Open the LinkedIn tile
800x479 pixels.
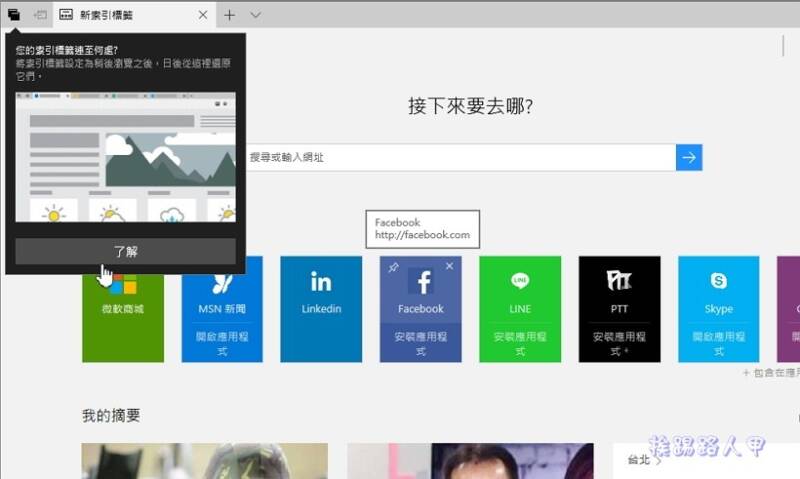(321, 309)
